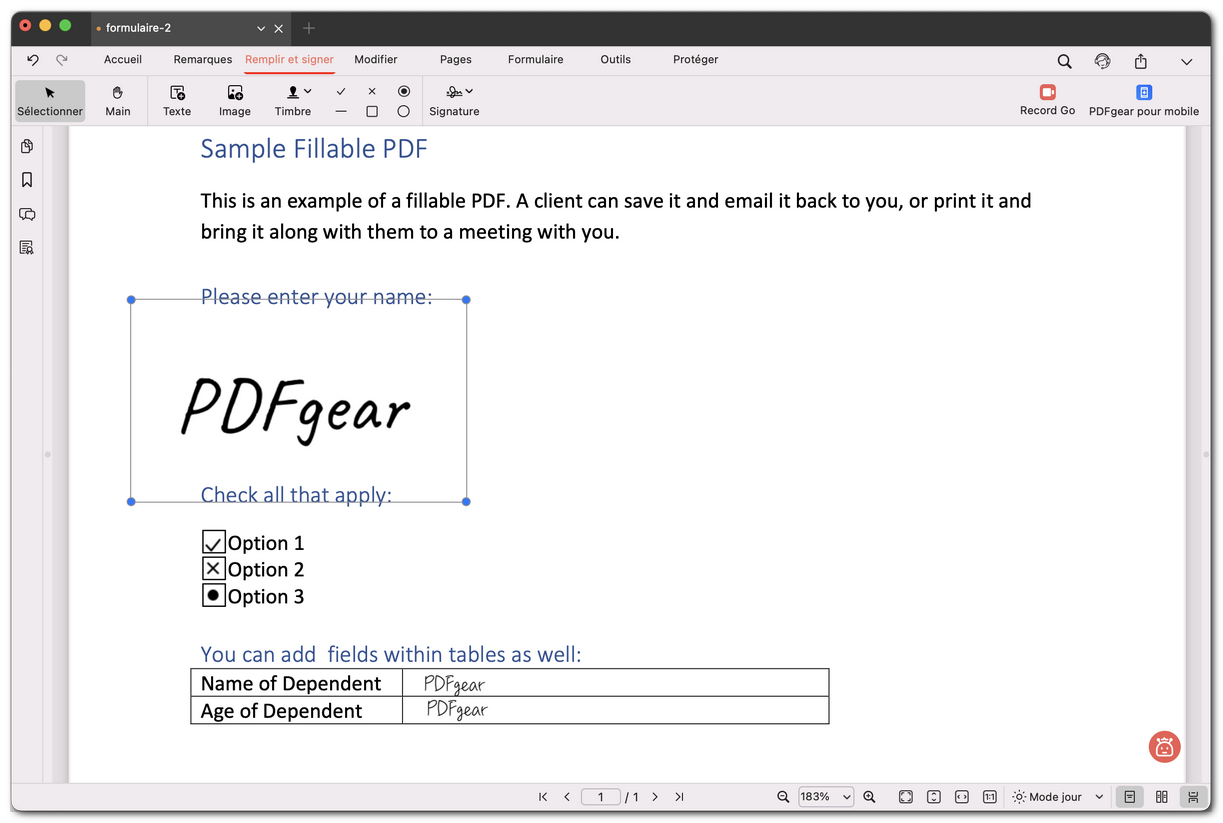Select the Image insertion tool
The width and height of the screenshot is (1223, 823).
pyautogui.click(x=234, y=100)
